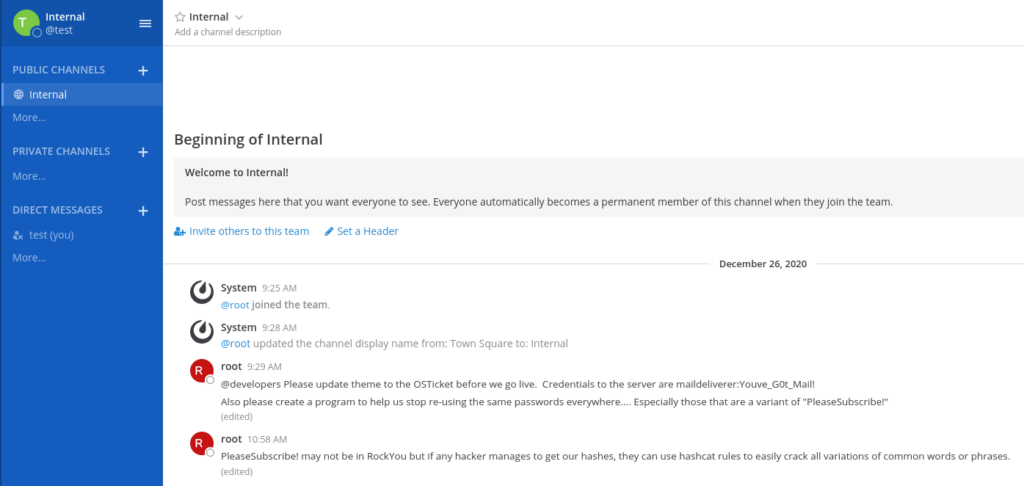This screenshot has width=1024, height=486.
Task: Click System avatar on 9:28 message
Action: point(202,332)
